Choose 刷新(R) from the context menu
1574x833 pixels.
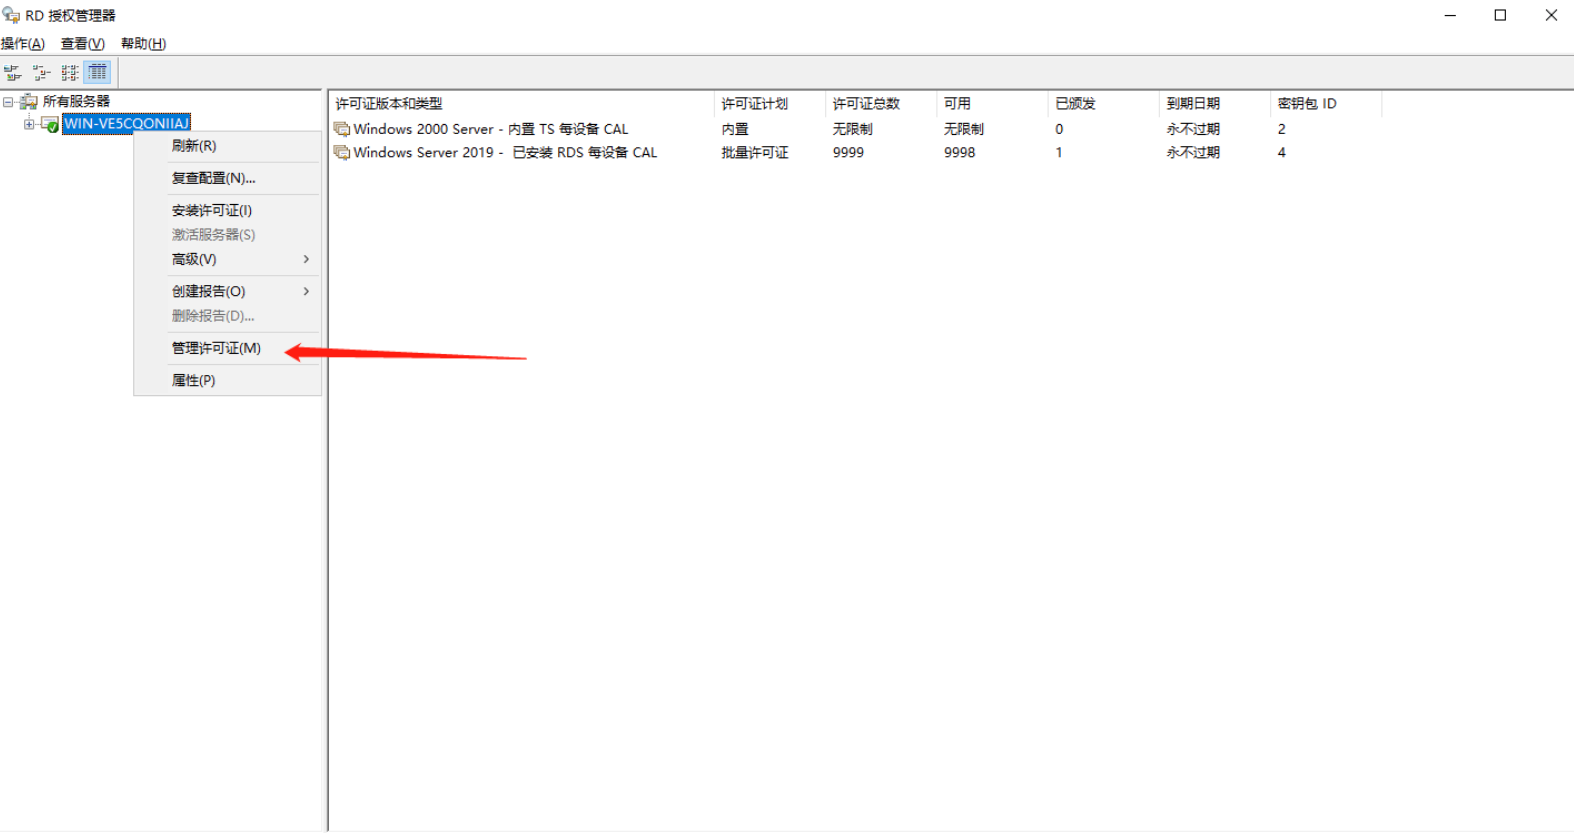click(228, 146)
